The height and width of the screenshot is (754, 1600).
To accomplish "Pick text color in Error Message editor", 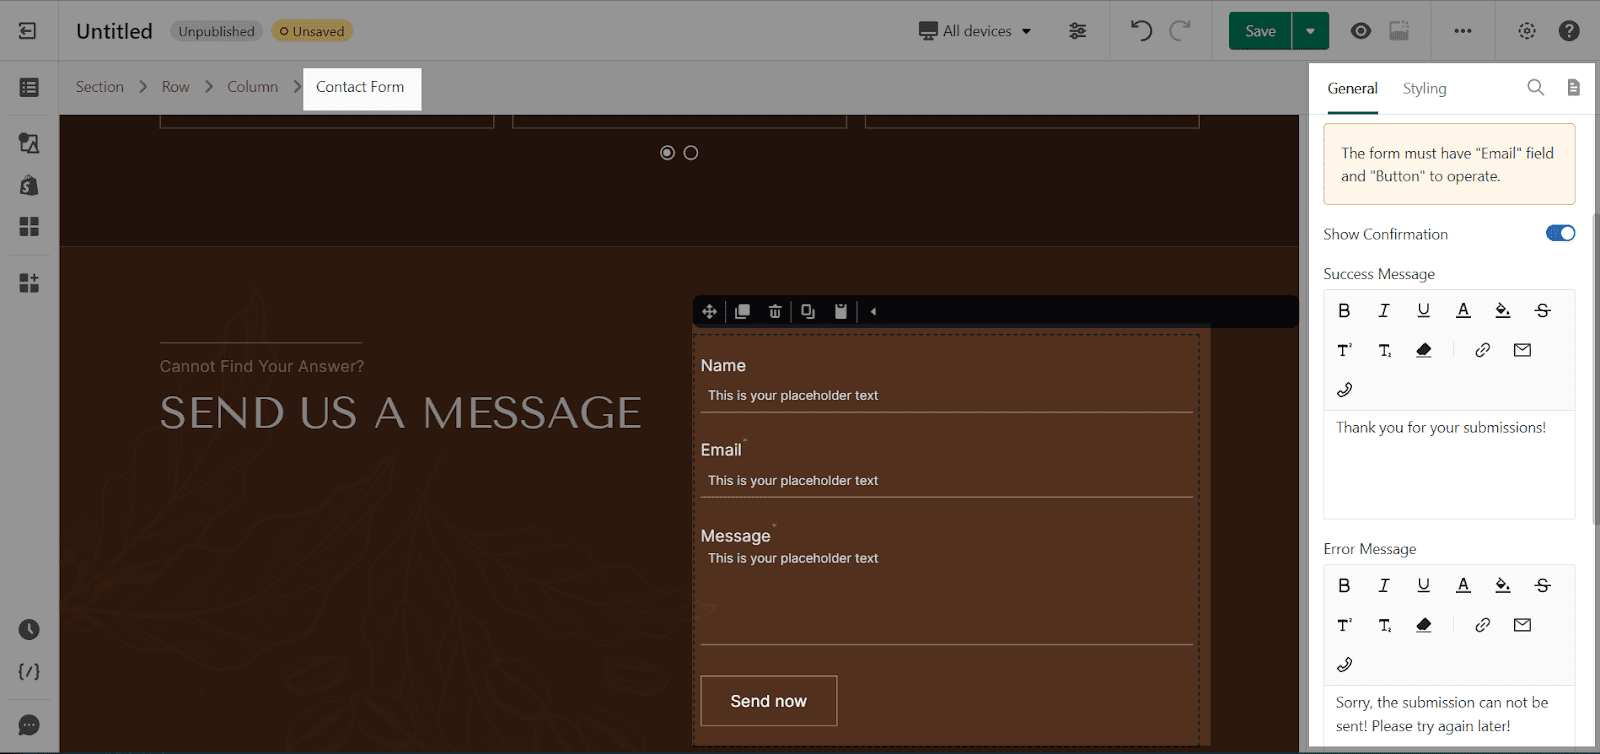I will 1463,585.
